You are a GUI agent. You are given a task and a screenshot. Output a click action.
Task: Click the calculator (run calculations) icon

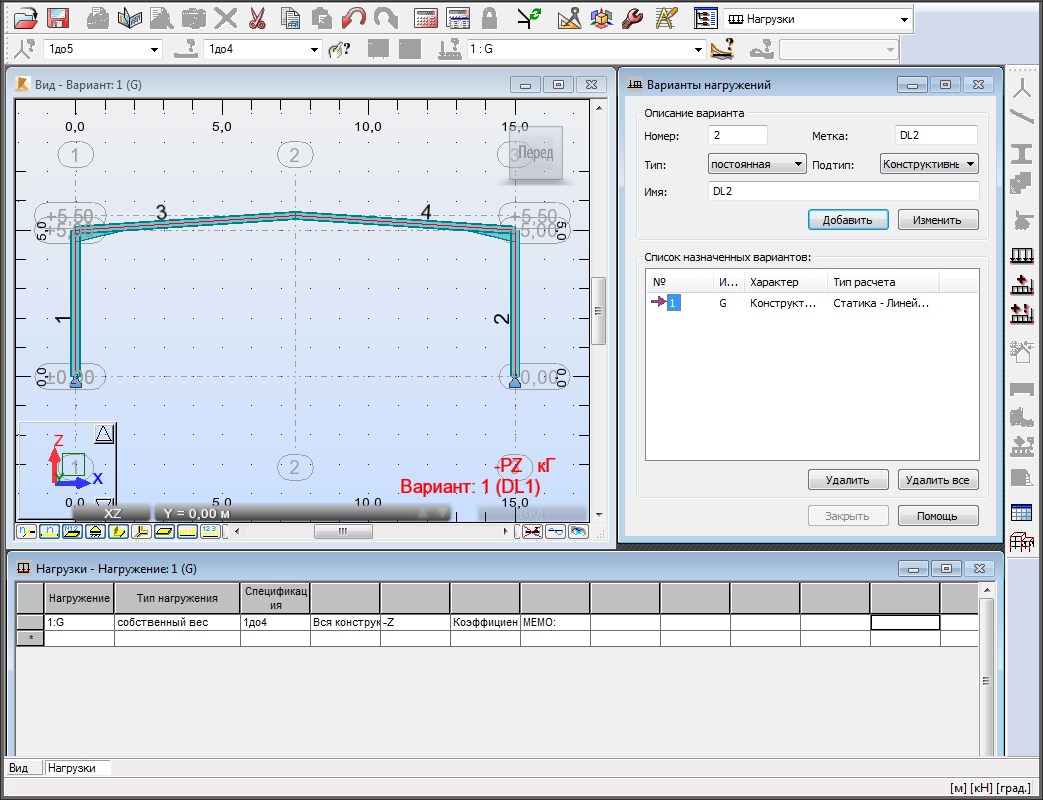pyautogui.click(x=426, y=18)
